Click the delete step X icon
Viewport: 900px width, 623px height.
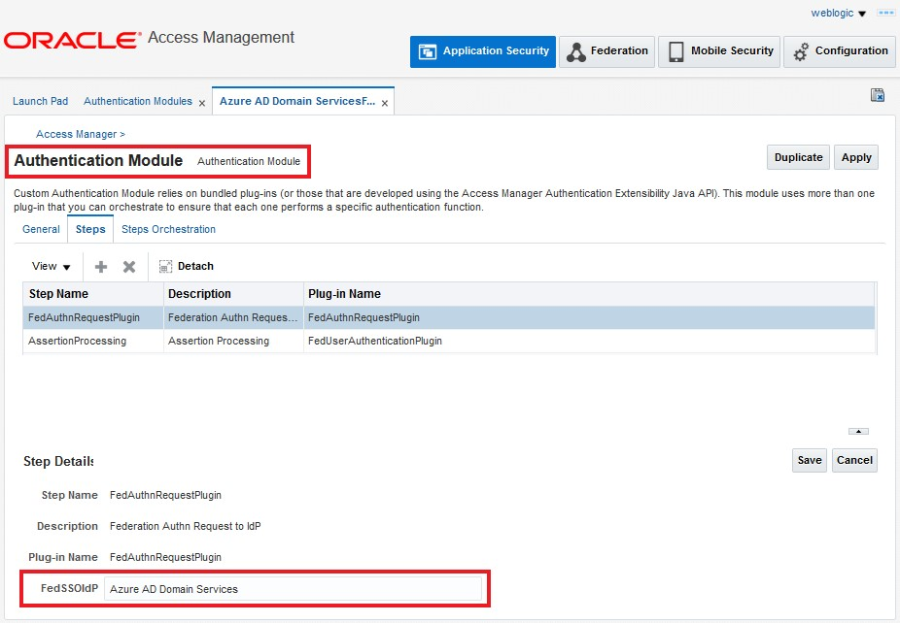coord(129,267)
